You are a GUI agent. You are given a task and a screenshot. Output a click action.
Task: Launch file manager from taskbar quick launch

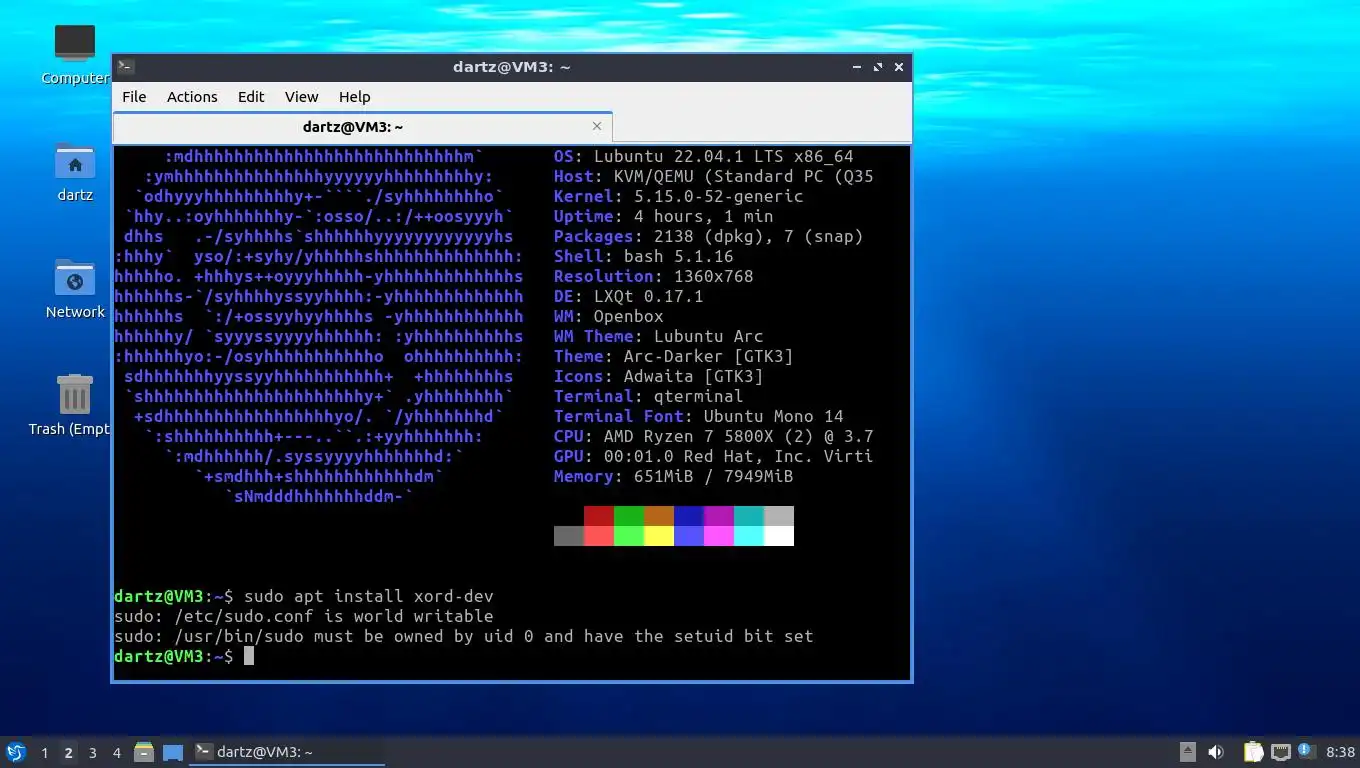[x=144, y=752]
